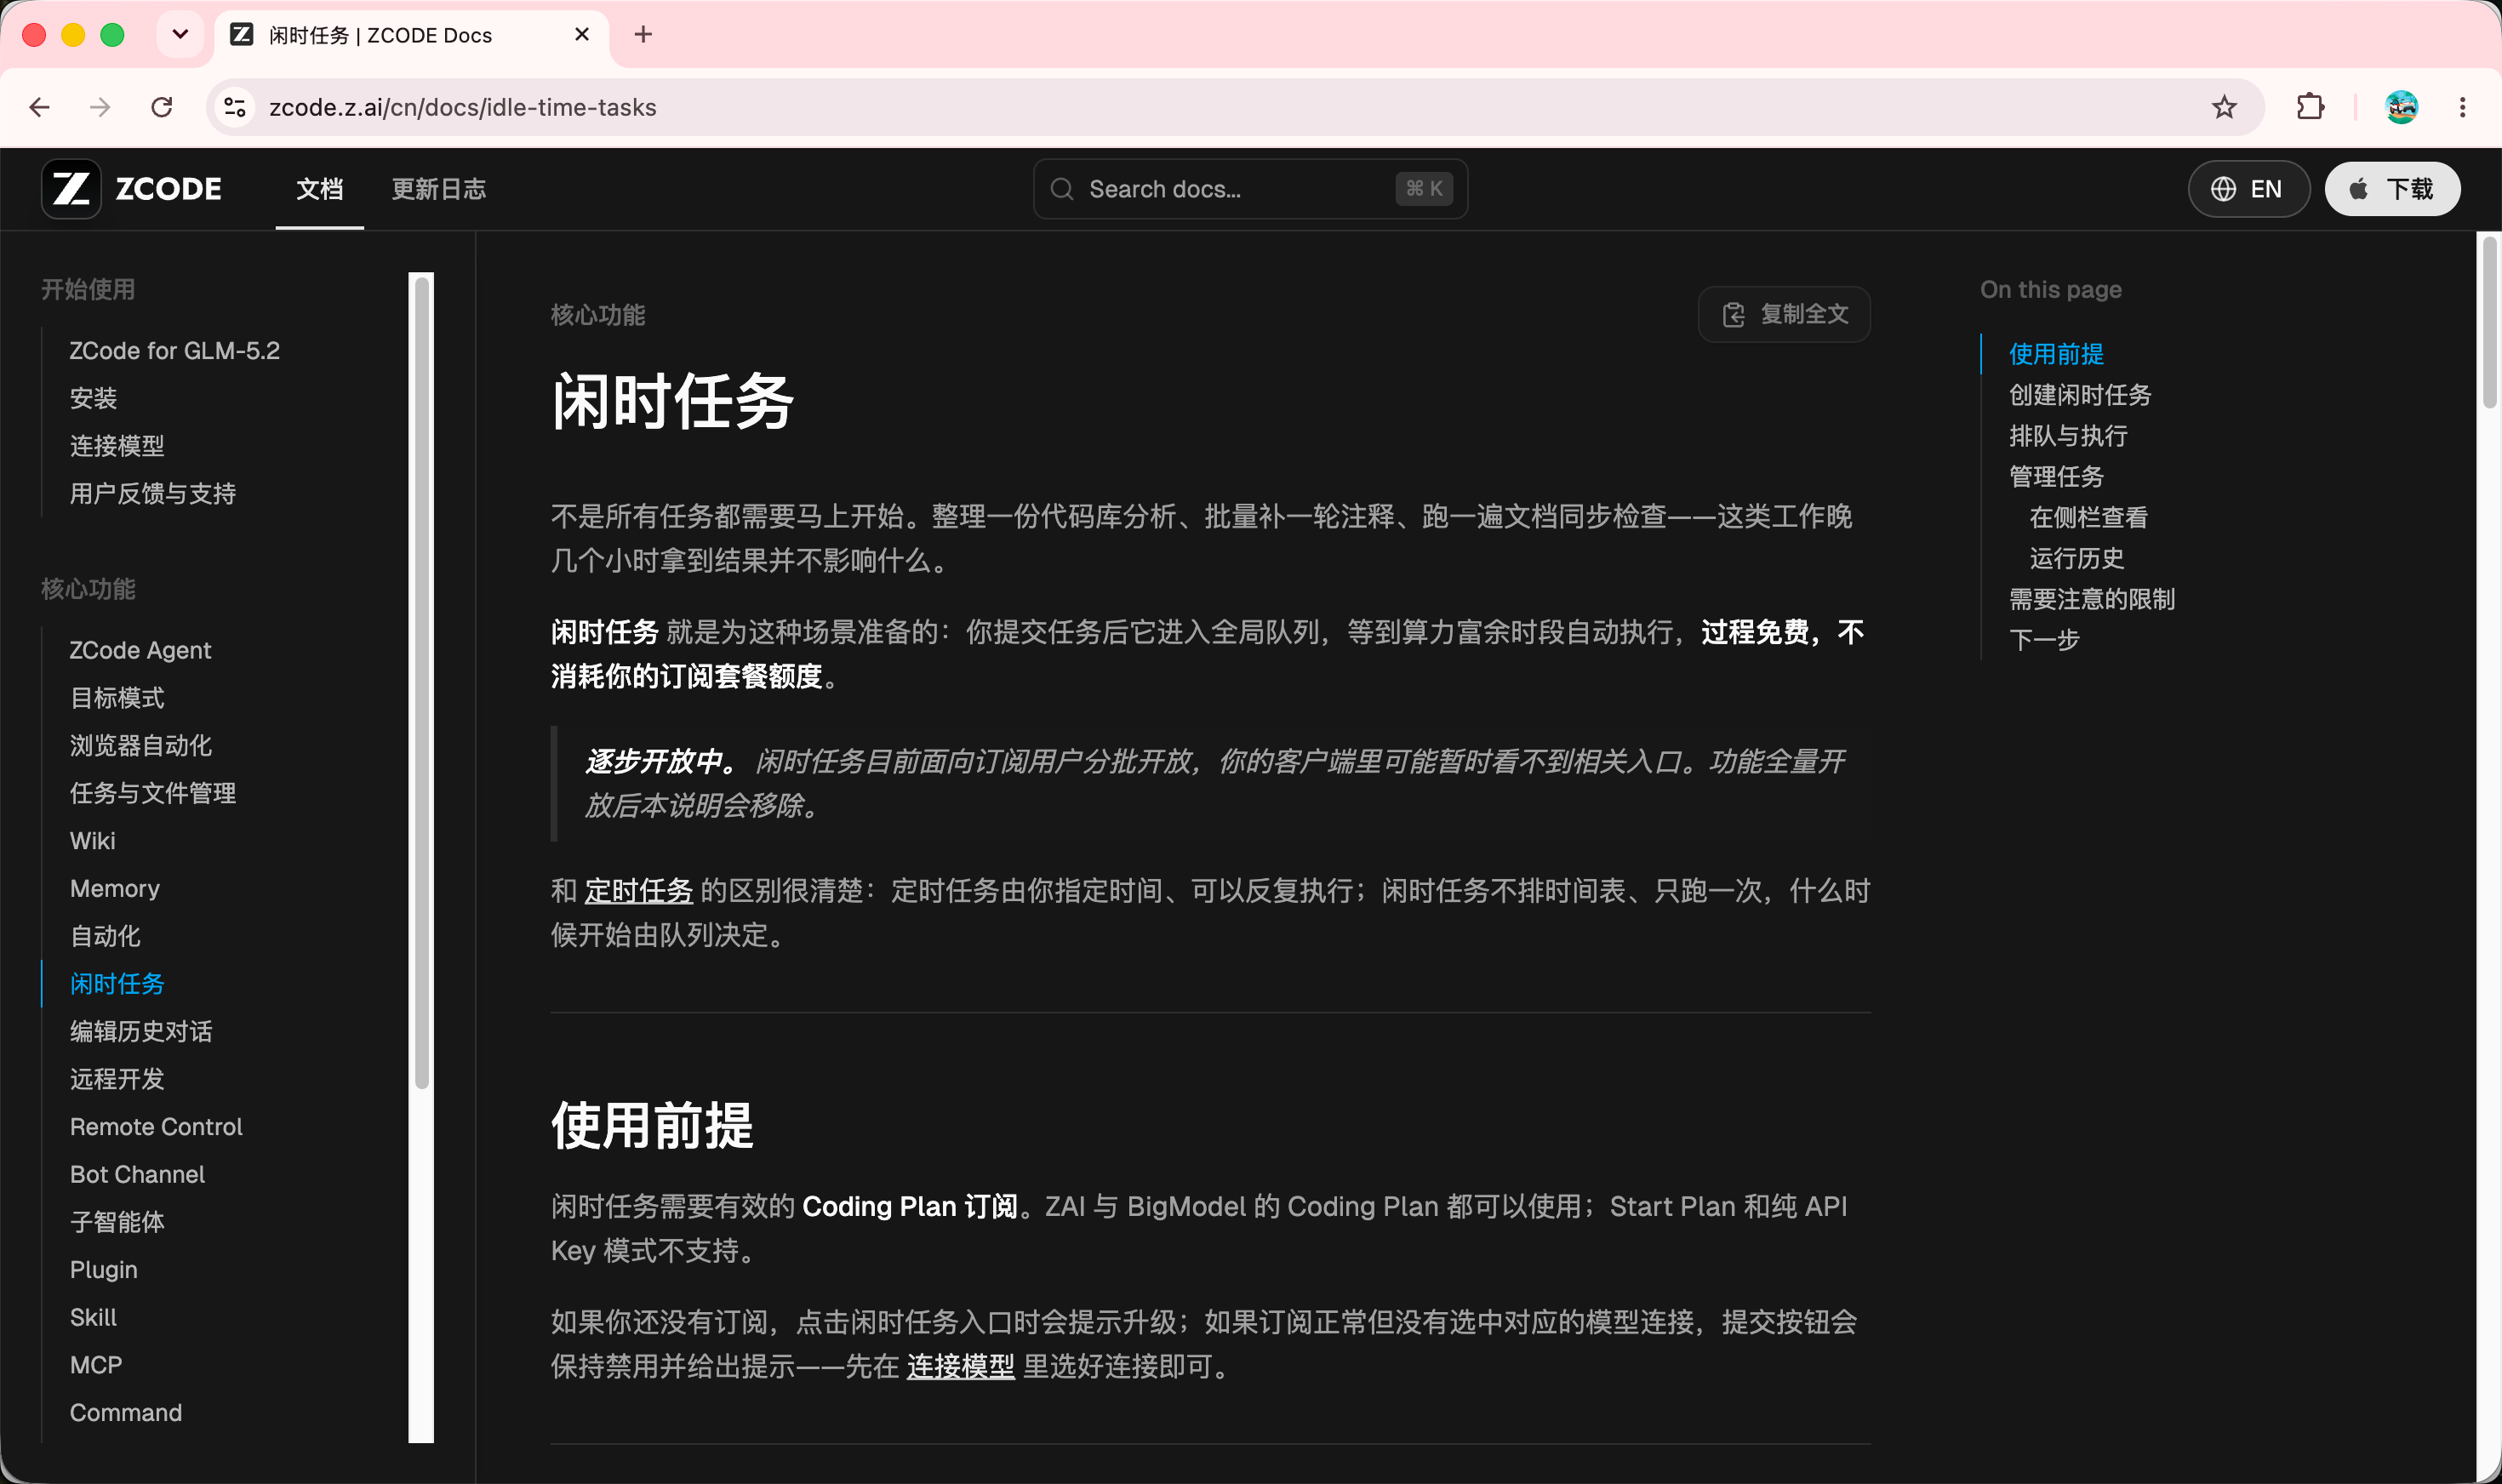Click the browser forward arrow
Viewport: 2502px width, 1484px height.
[x=100, y=107]
